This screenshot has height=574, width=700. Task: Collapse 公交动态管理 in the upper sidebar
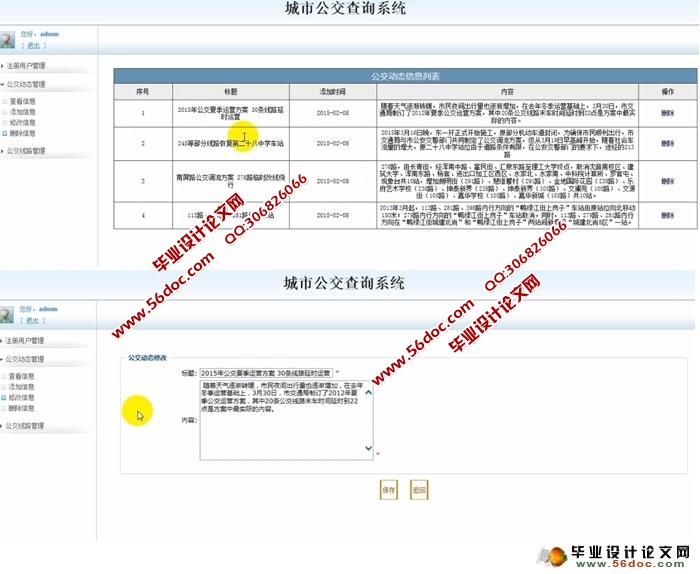27,85
